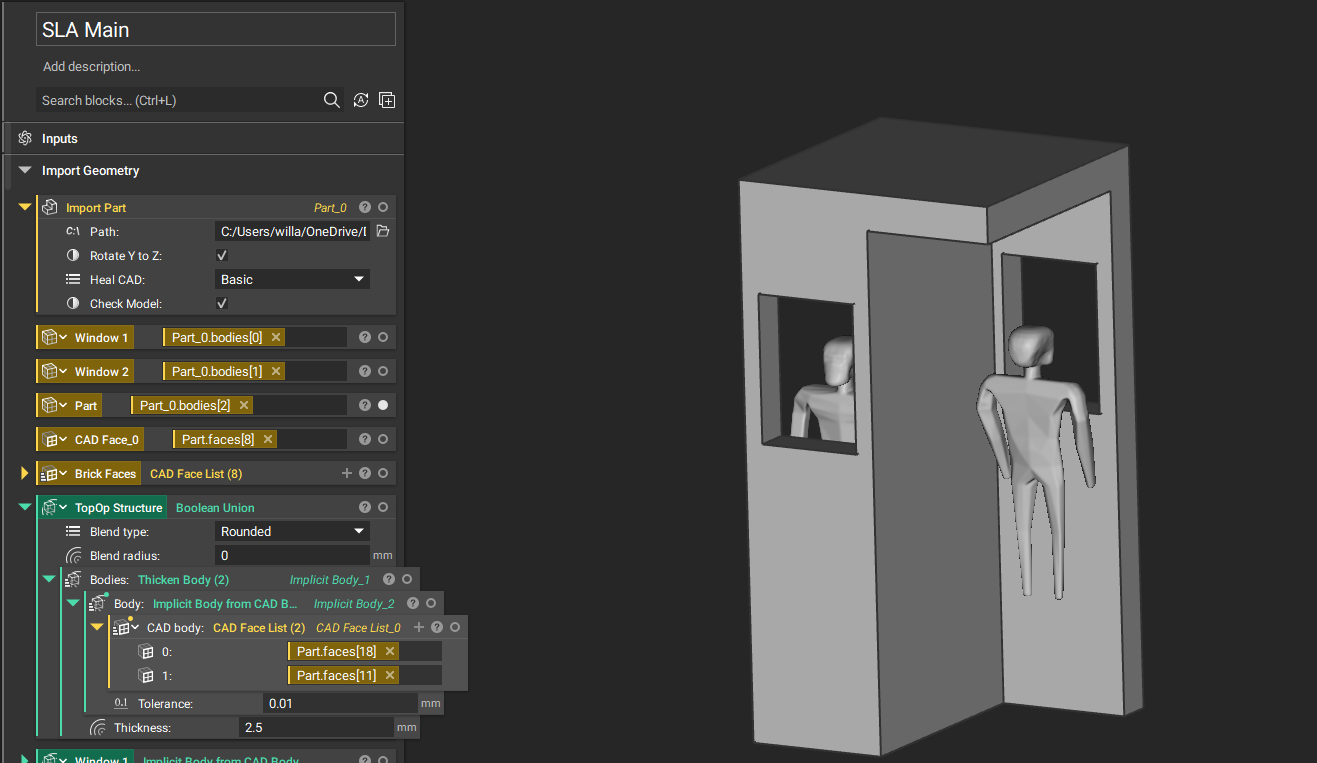Viewport: 1317px width, 763px height.
Task: Open help for the Window 2 variable
Action: (365, 371)
